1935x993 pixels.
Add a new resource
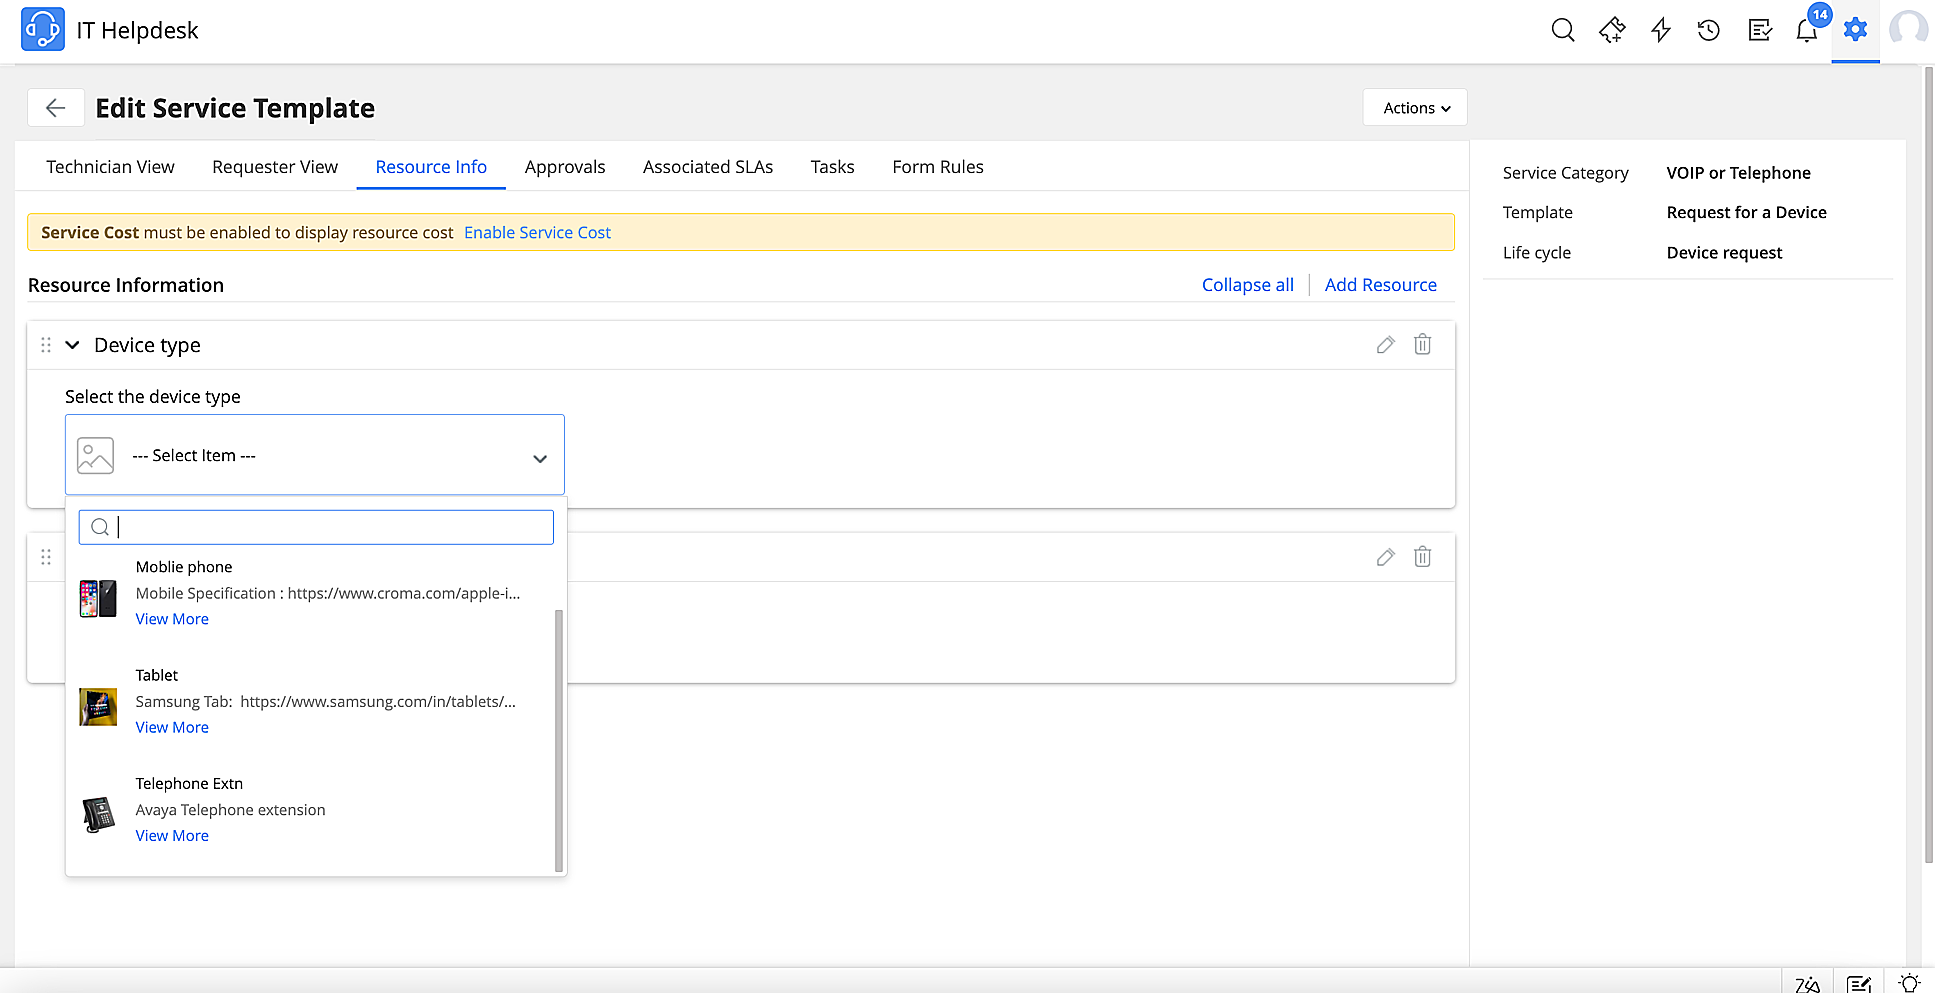click(1380, 285)
